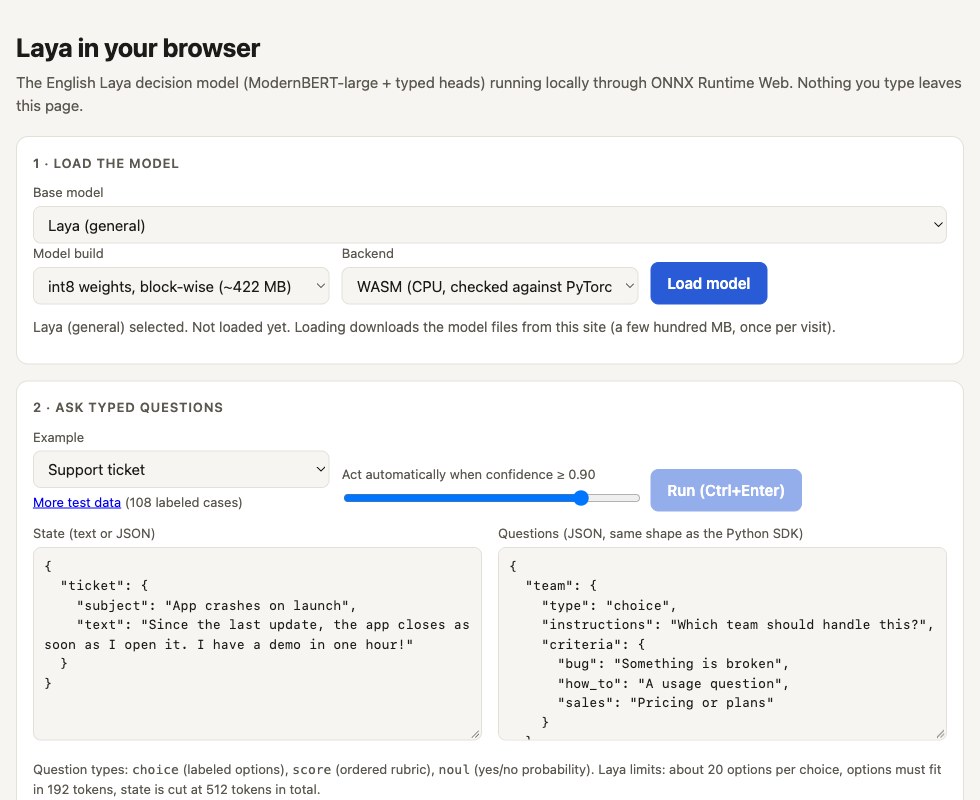Click the Questions text area resize handle
The width and height of the screenshot is (980, 800).
[x=941, y=734]
